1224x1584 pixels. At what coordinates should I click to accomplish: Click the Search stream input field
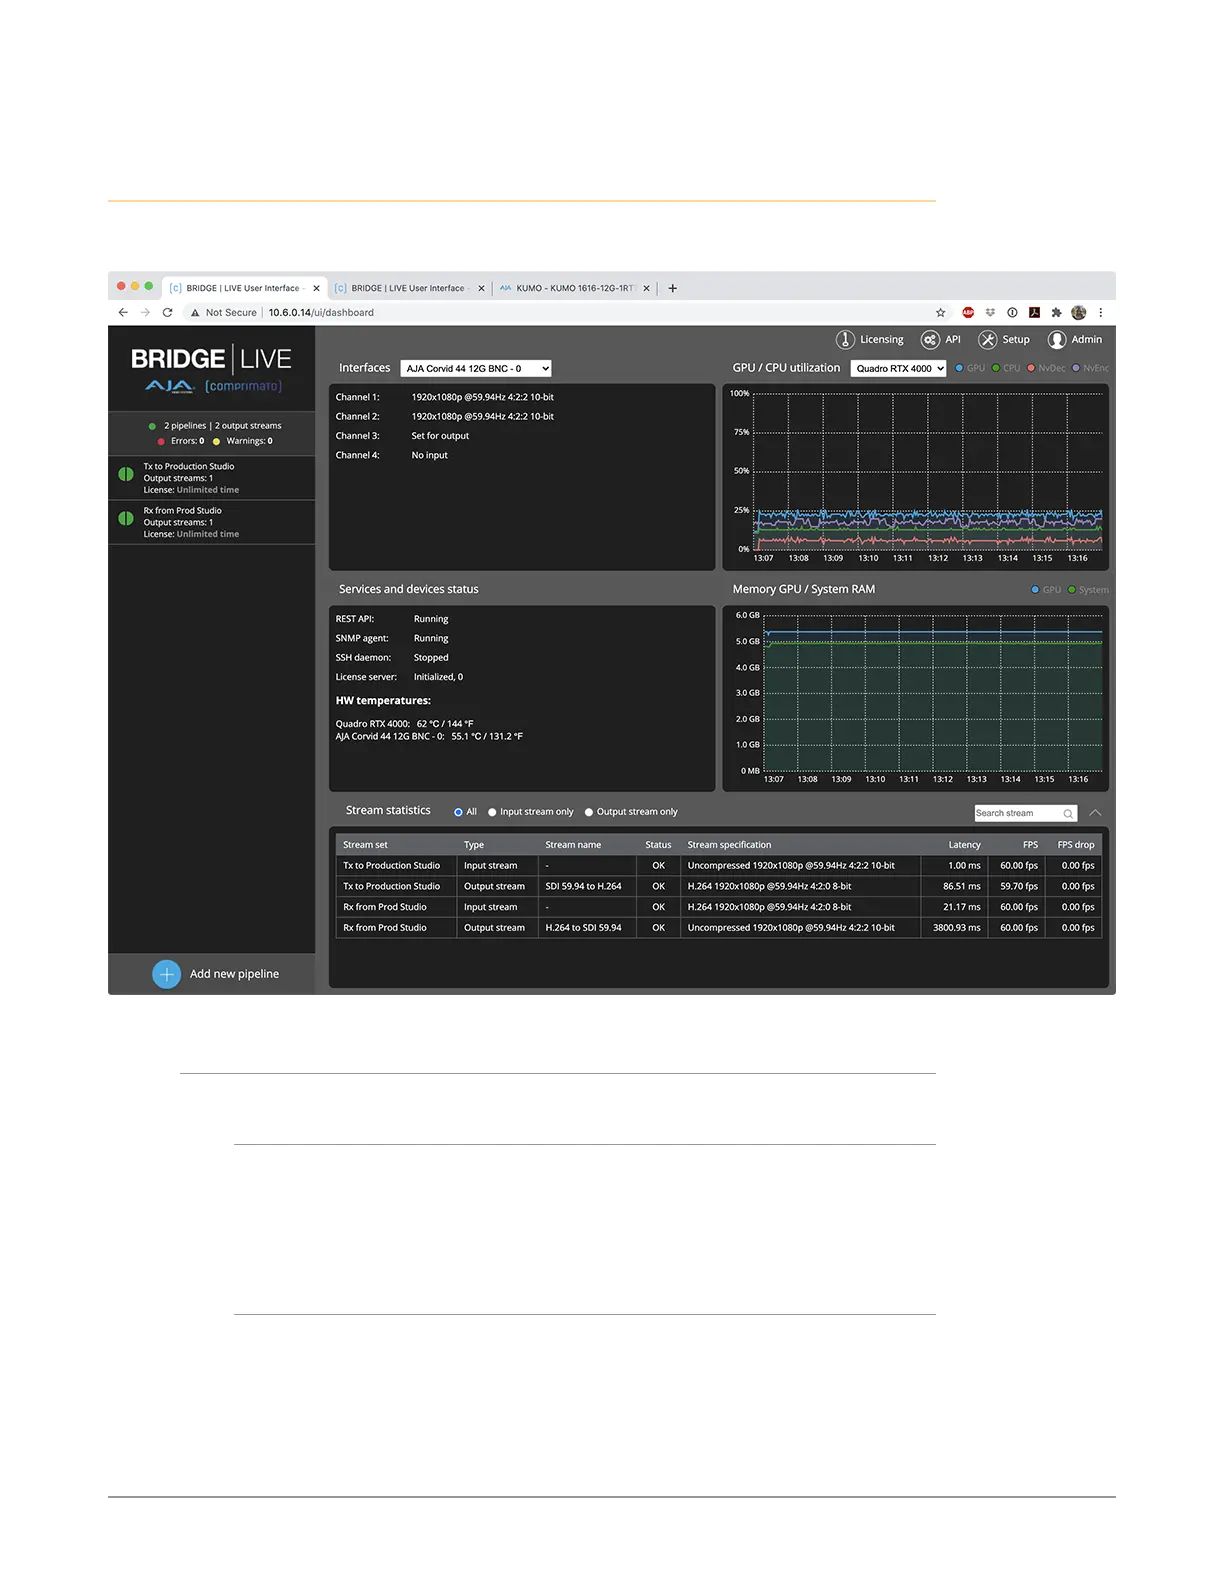click(1015, 814)
